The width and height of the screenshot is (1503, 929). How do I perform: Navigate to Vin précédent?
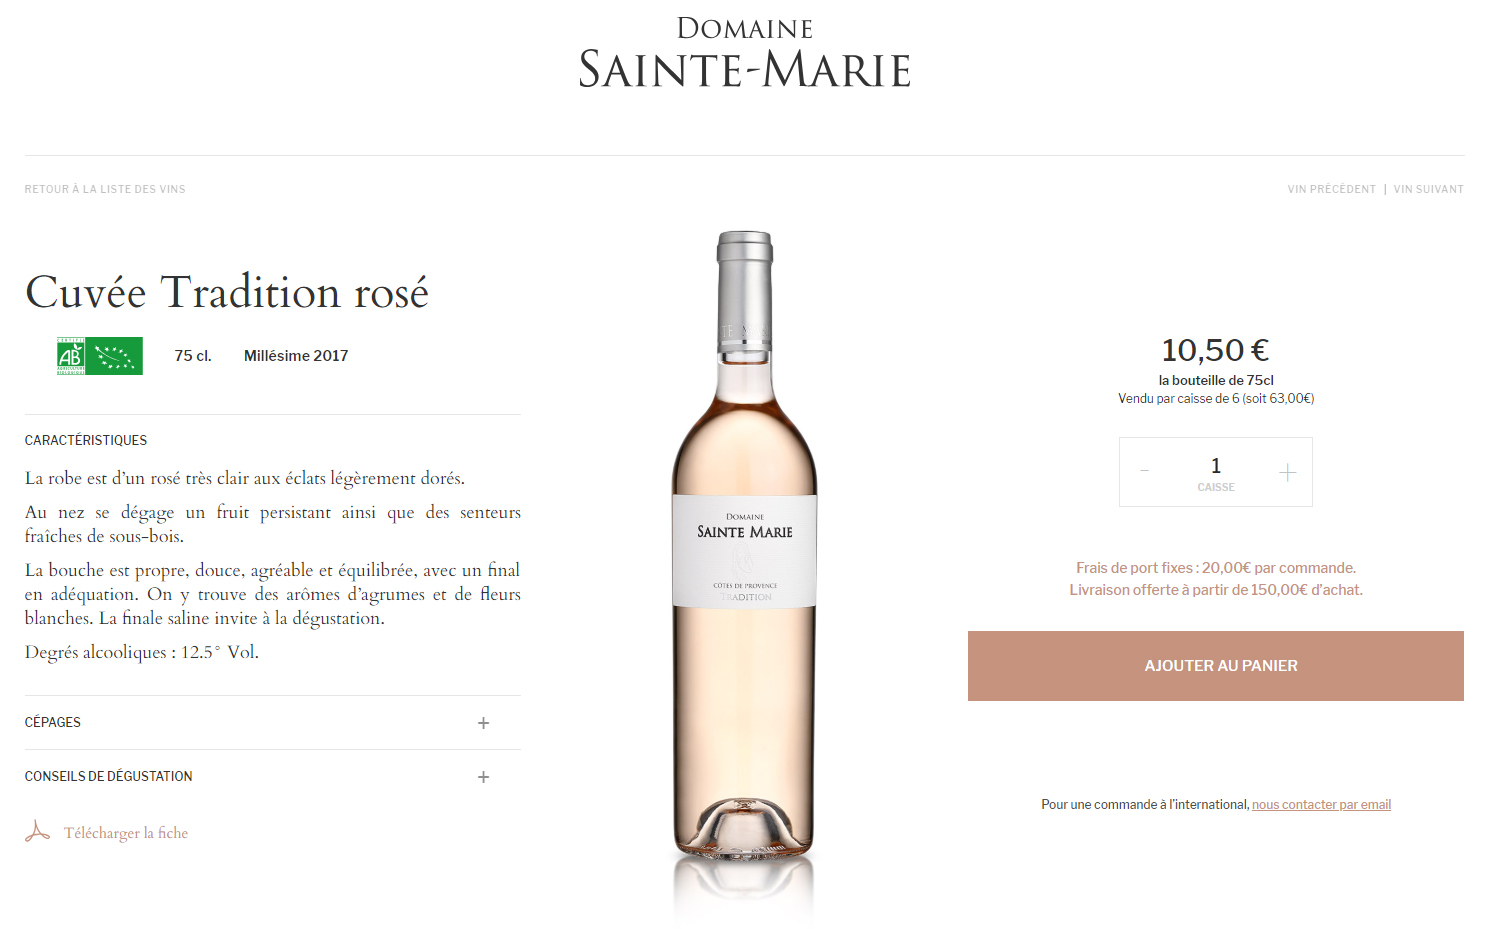pyautogui.click(x=1331, y=189)
